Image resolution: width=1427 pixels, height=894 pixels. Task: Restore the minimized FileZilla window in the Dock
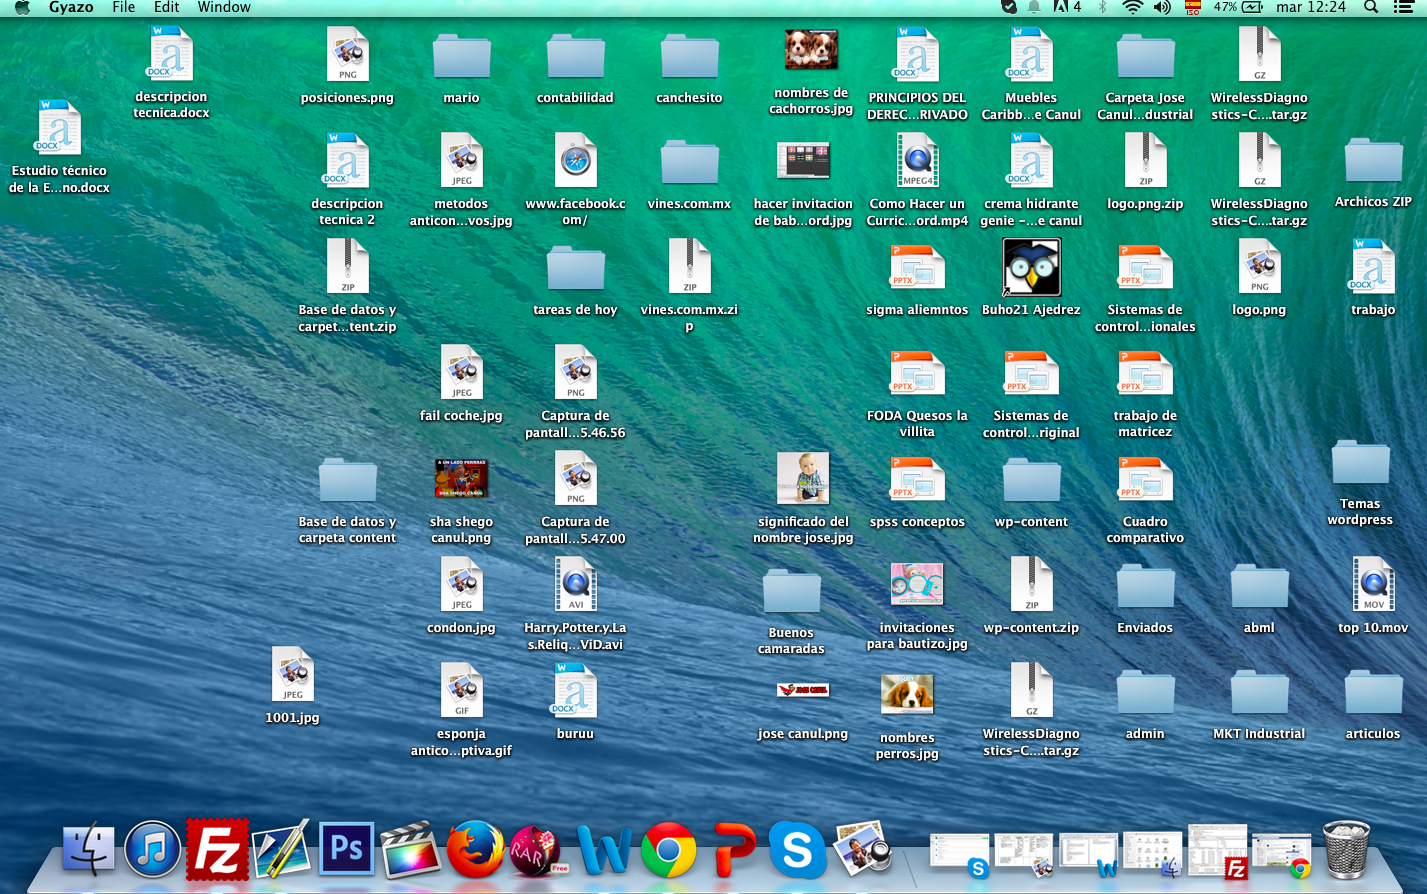(x=1218, y=852)
